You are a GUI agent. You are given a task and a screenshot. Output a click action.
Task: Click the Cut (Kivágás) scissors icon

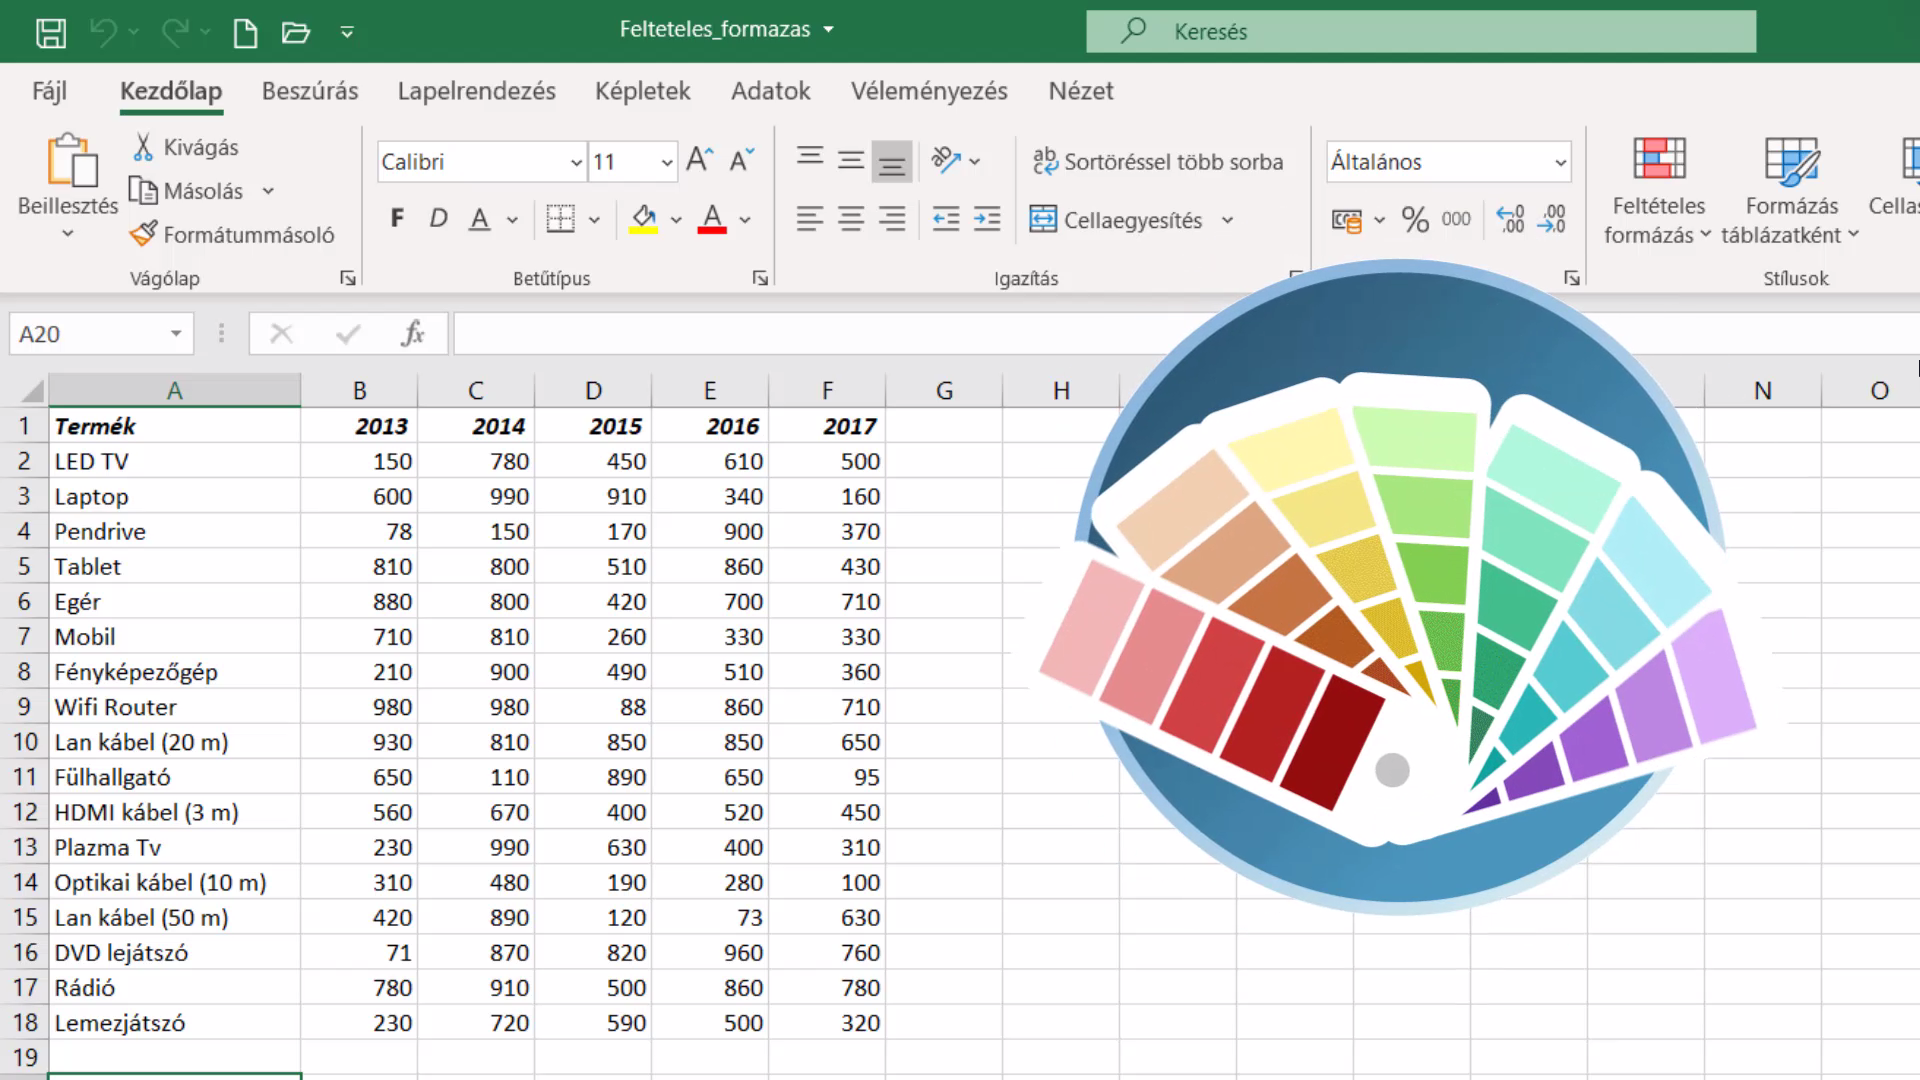[143, 147]
